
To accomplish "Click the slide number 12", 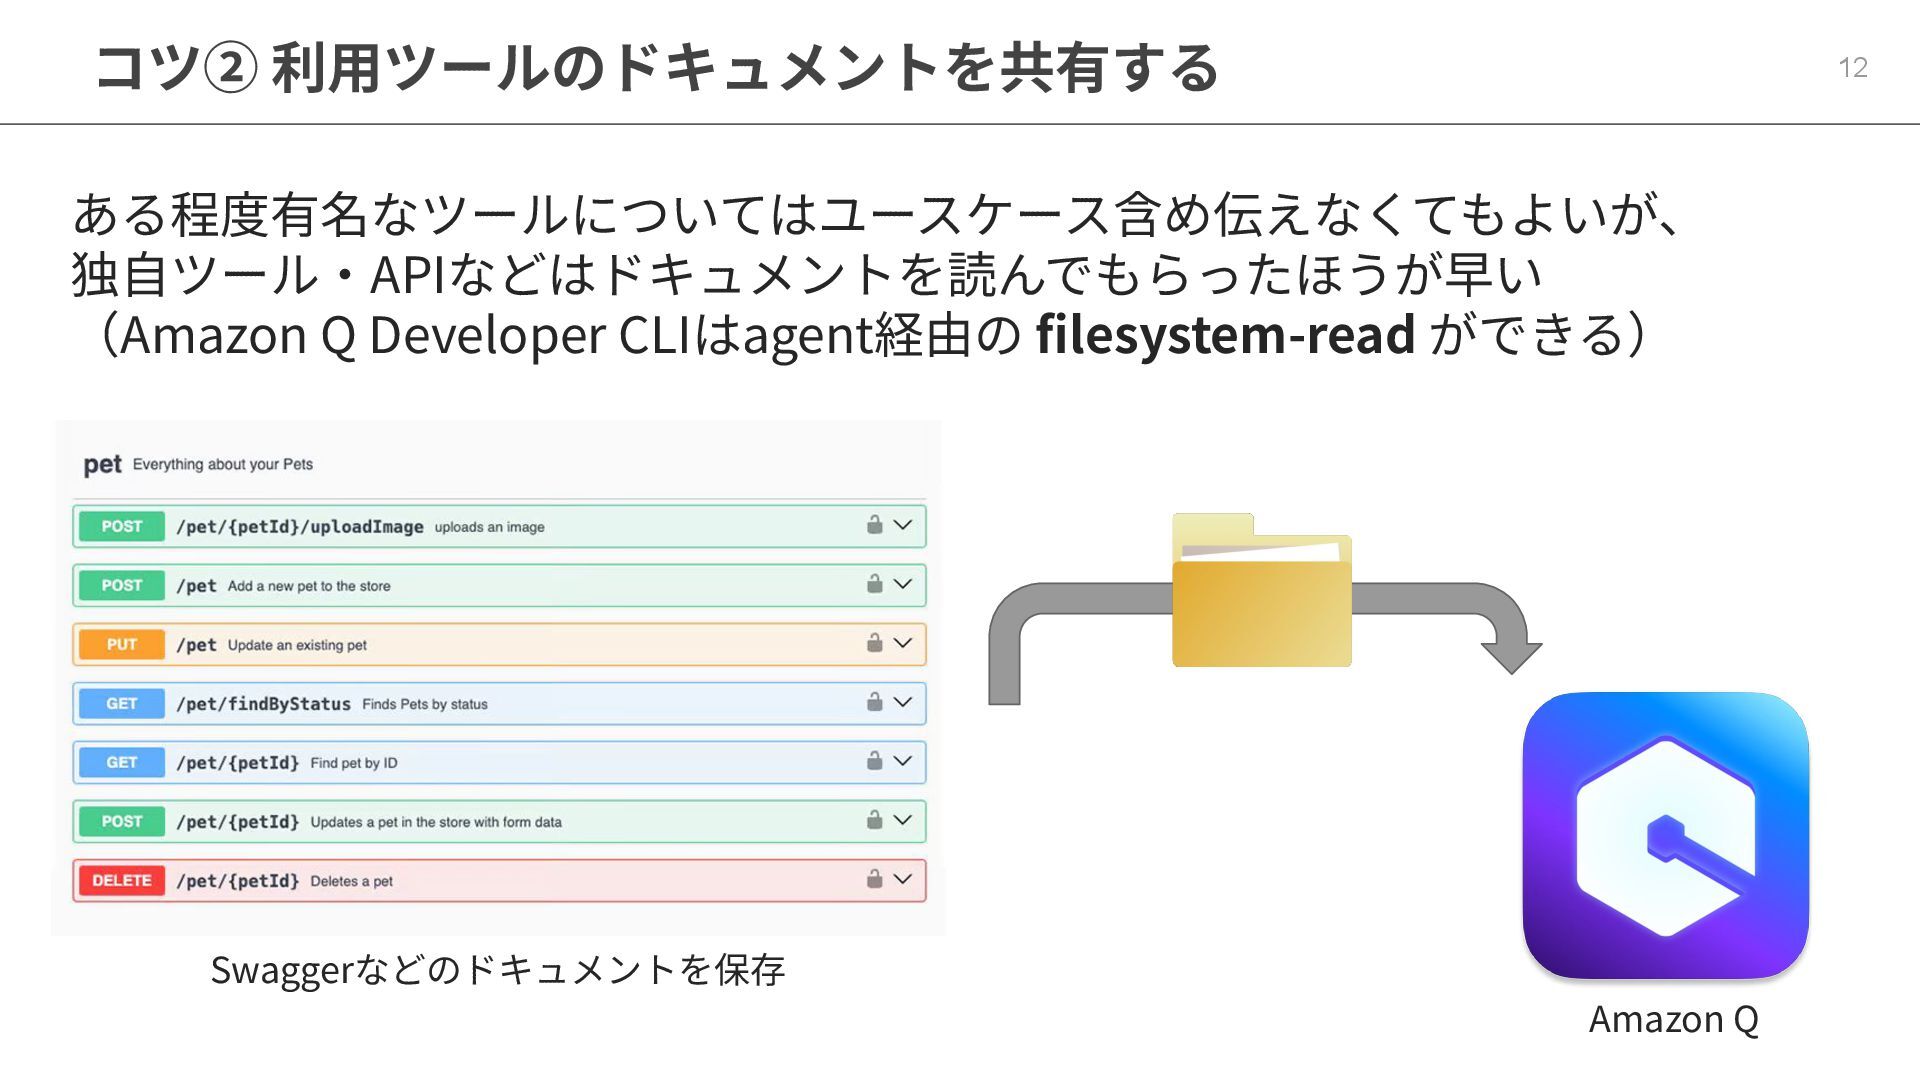I will tap(1853, 67).
